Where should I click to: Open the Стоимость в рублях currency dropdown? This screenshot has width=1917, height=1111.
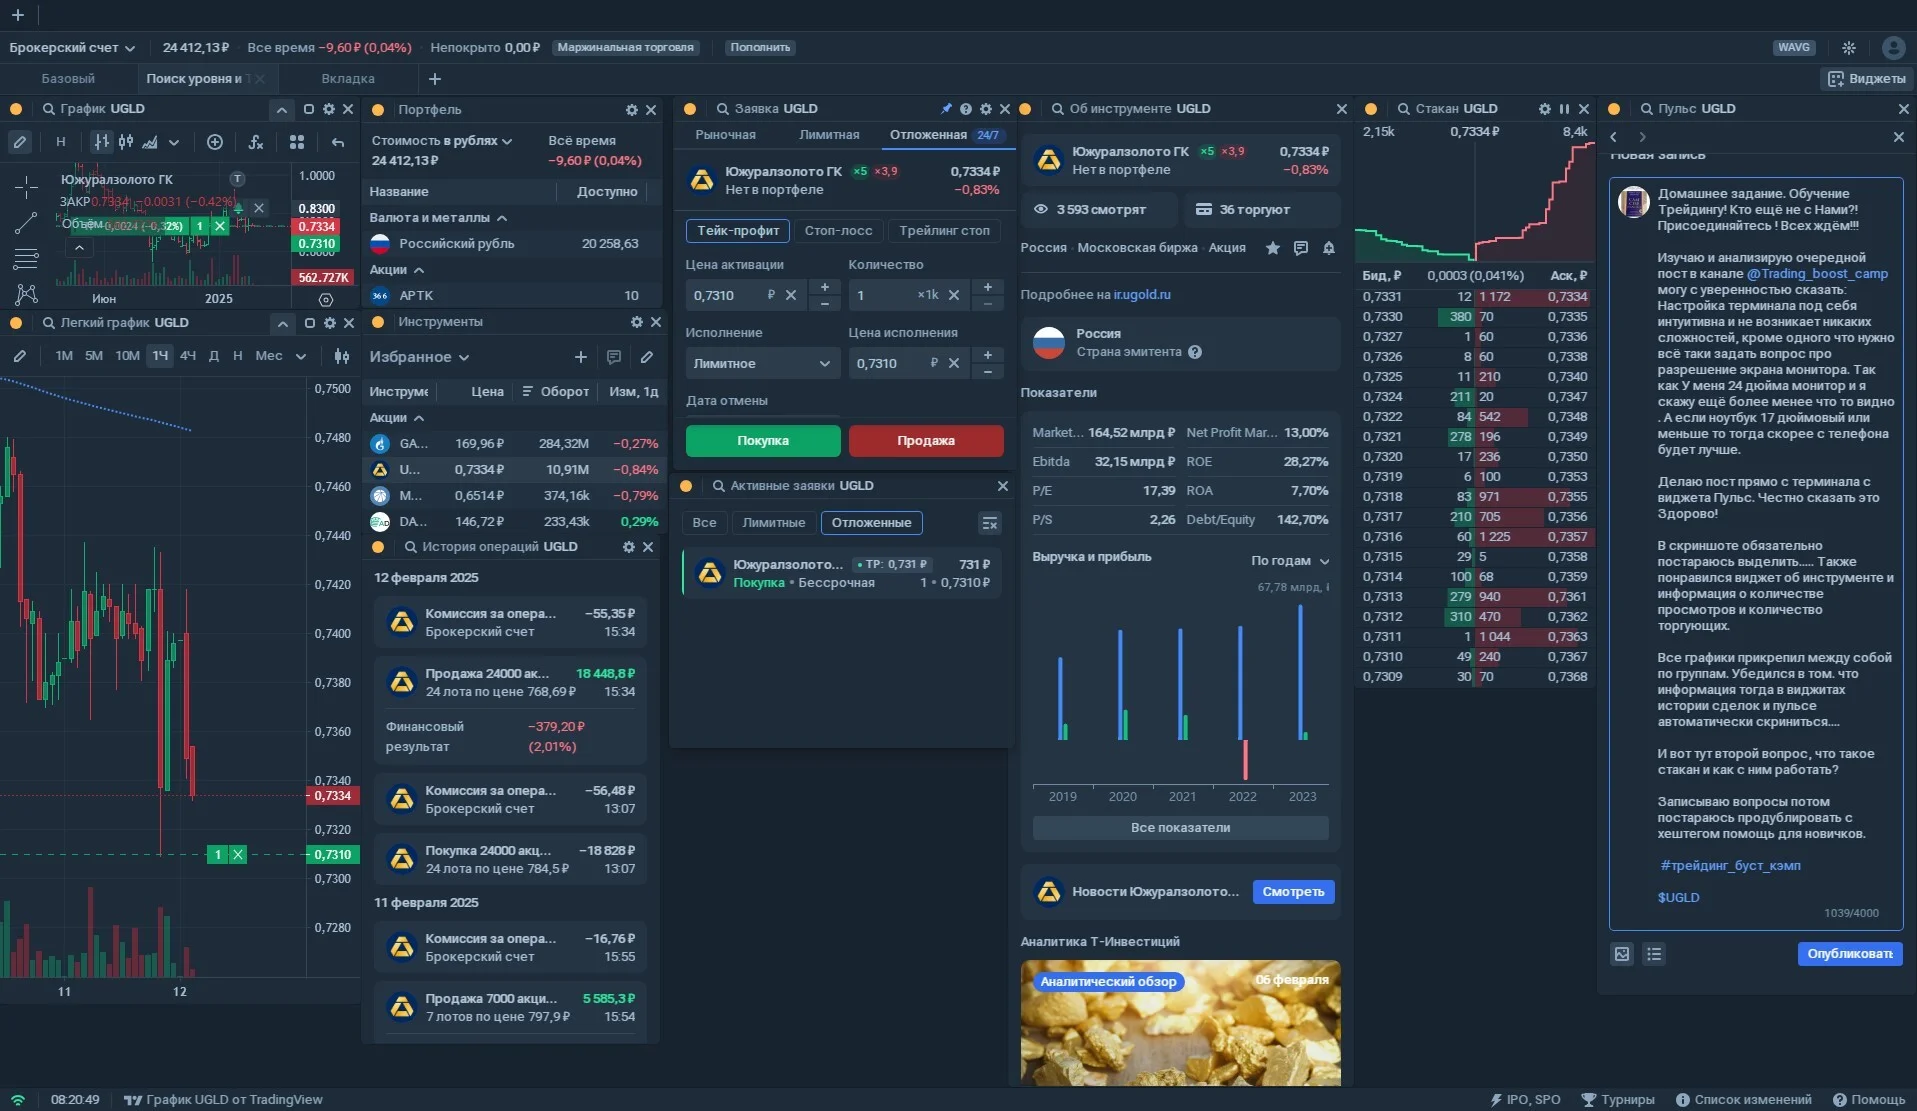(x=442, y=141)
